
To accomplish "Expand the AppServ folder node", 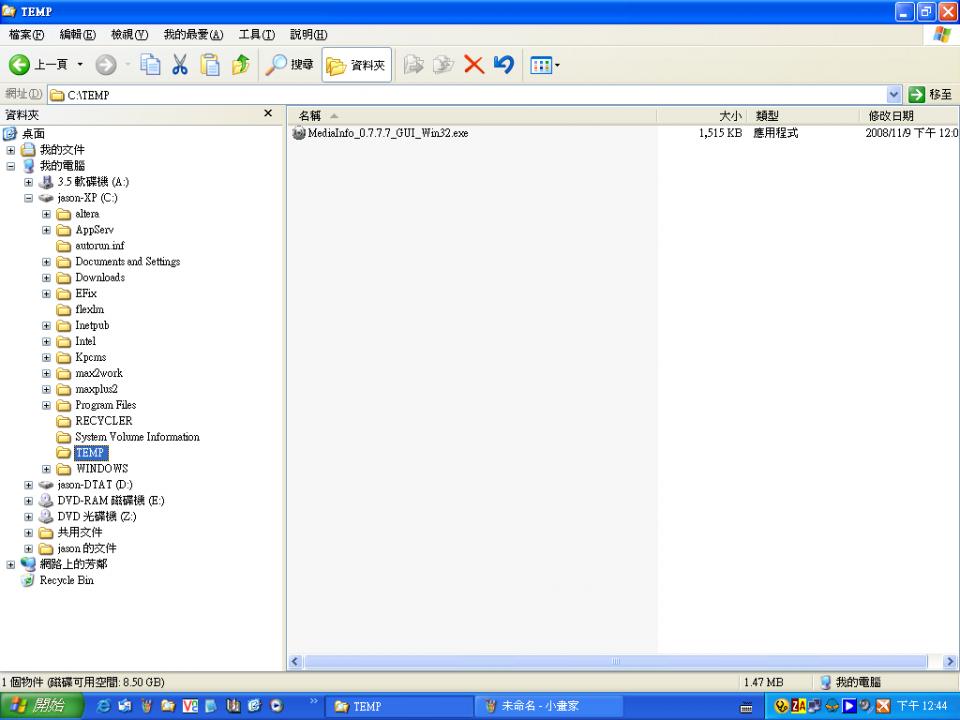I will tap(46, 230).
